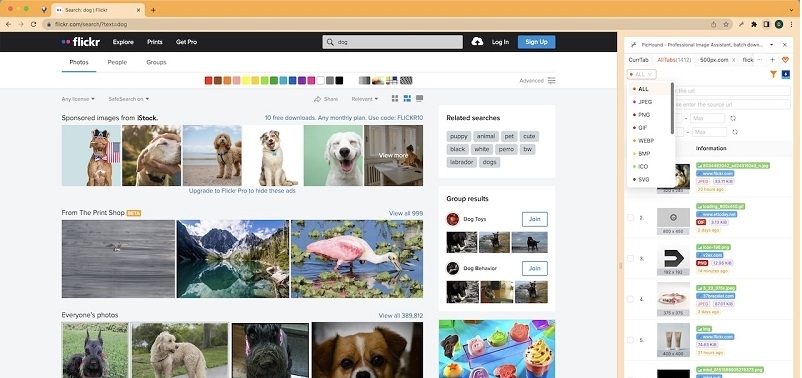Filter photos by black color swatch

tap(339, 80)
